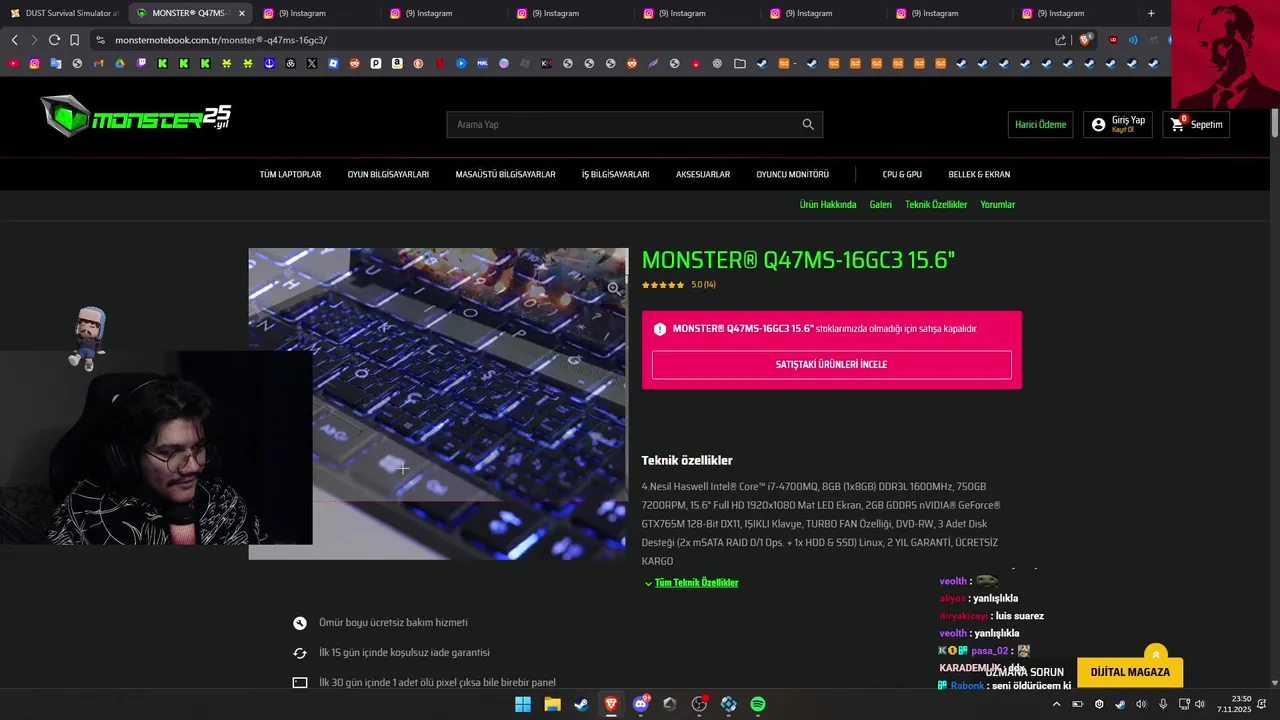Open the share icon in the address bar
This screenshot has height=720, width=1280.
[1060, 40]
